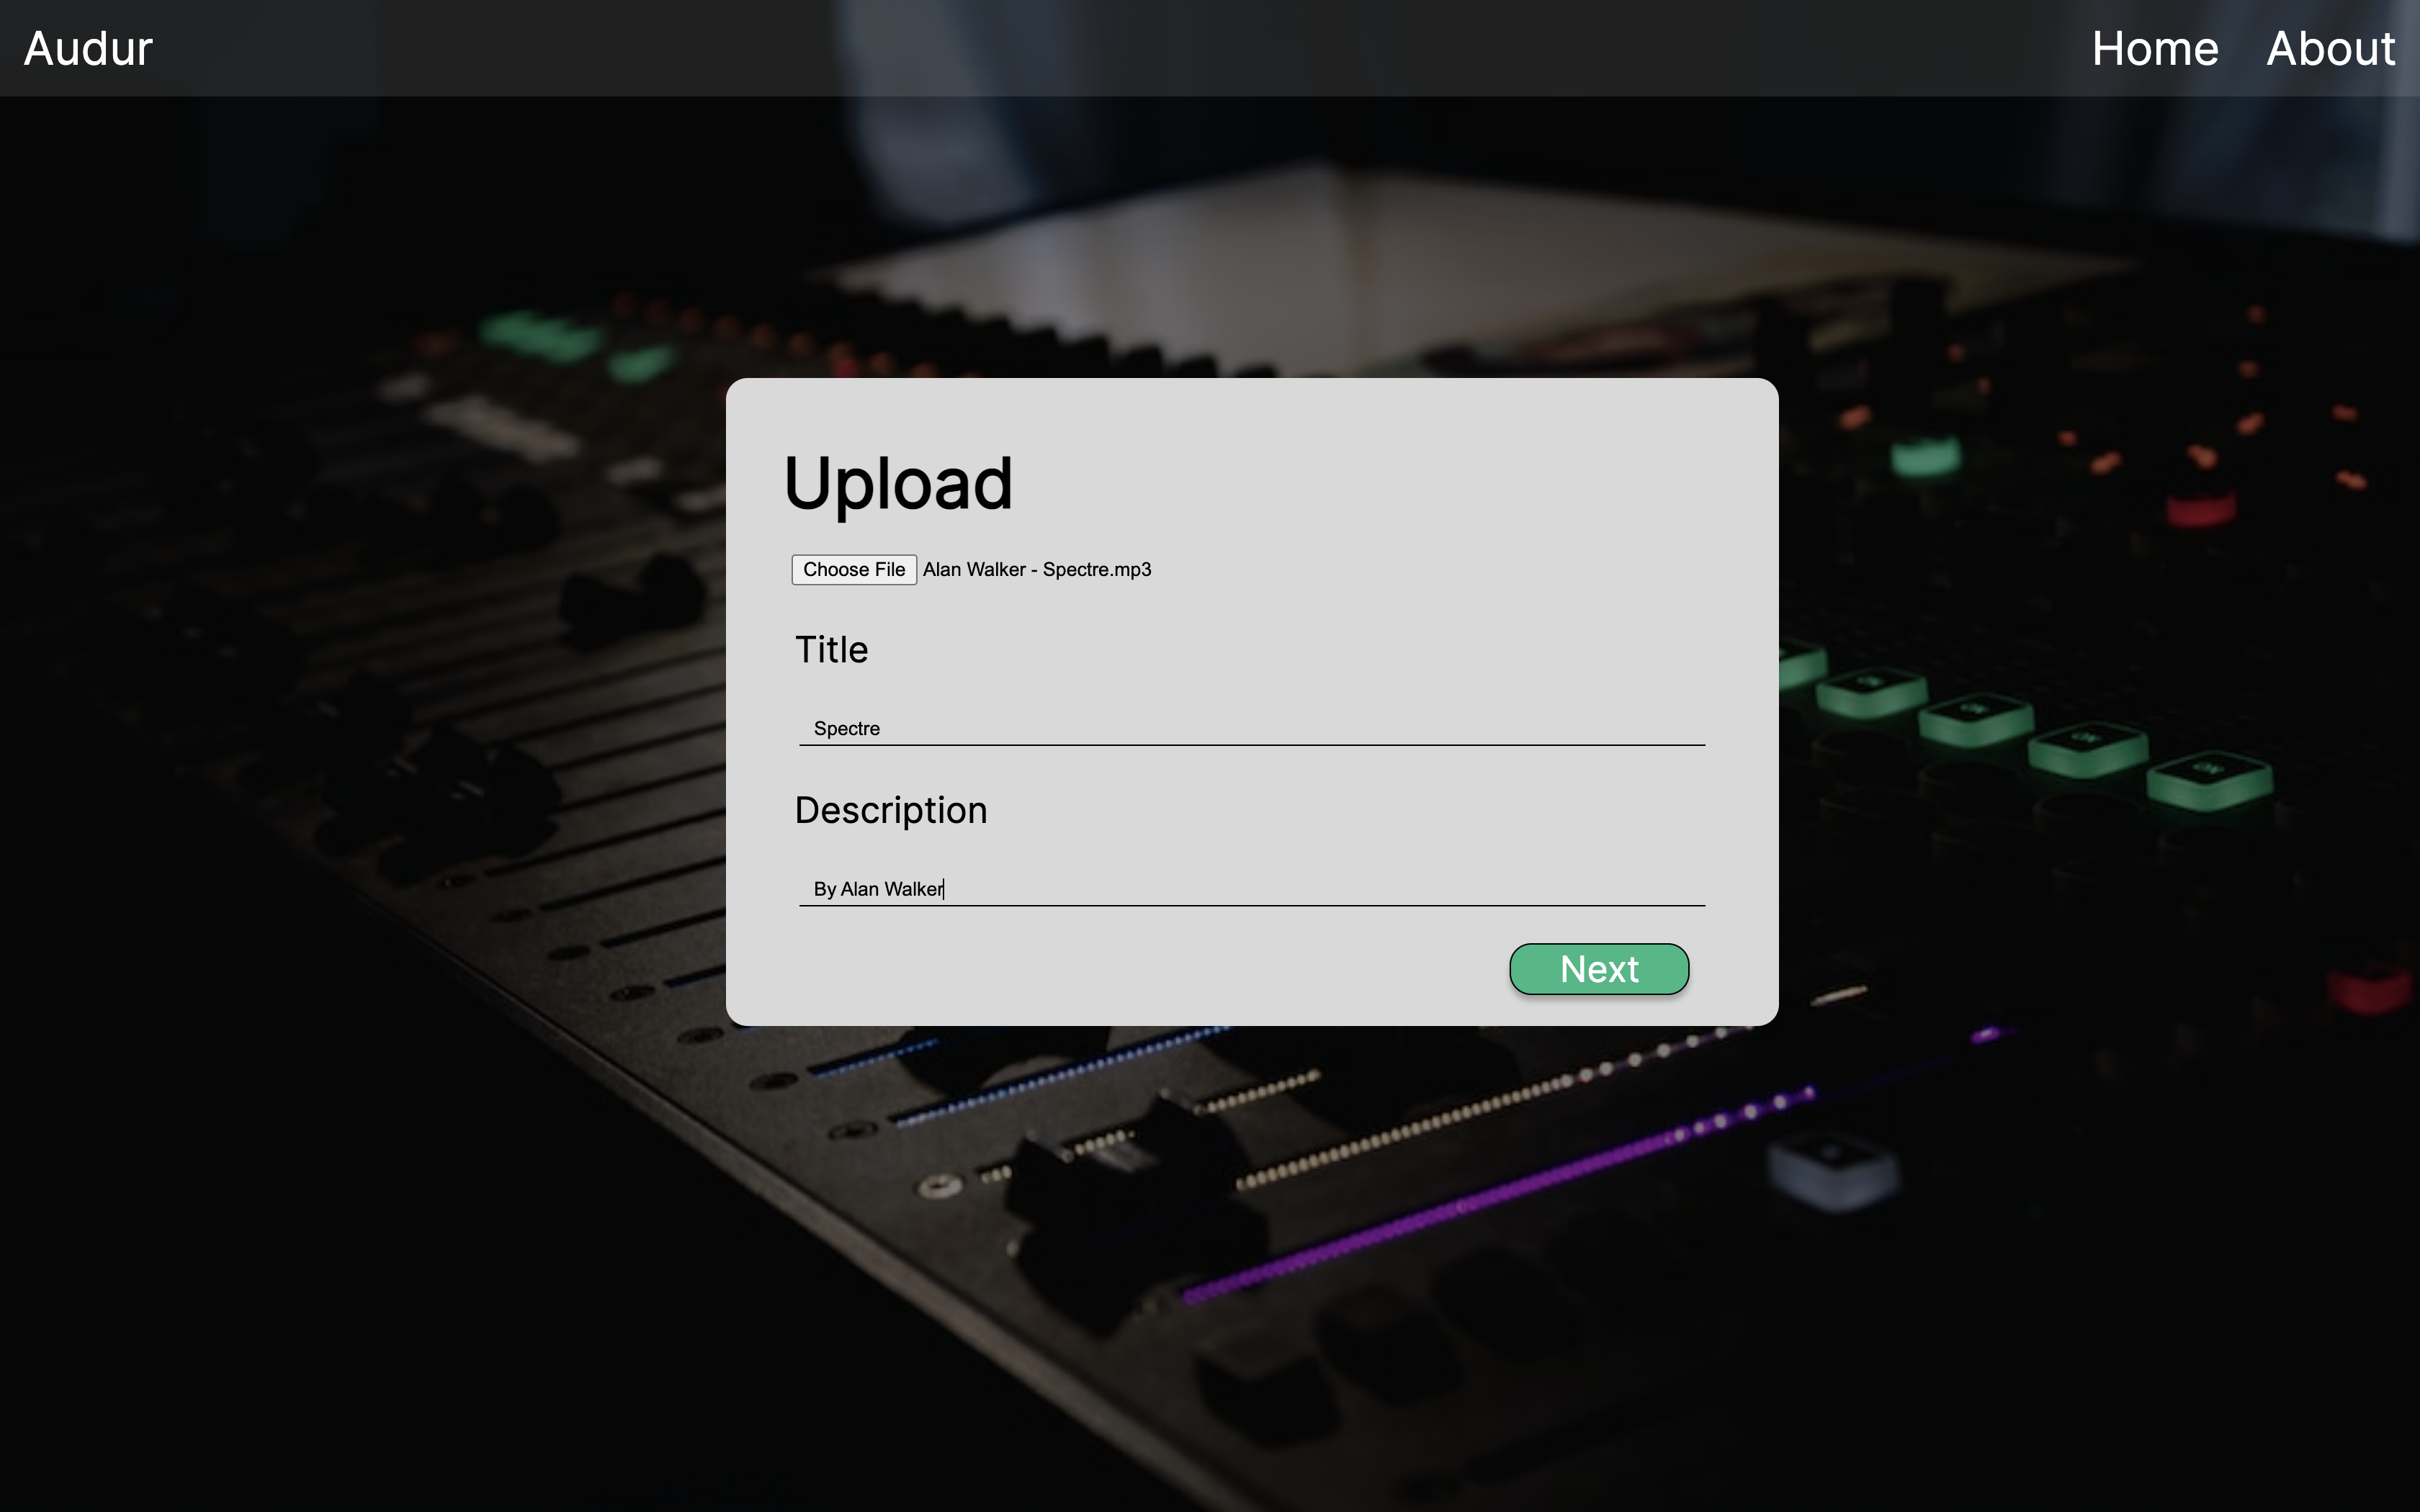Click the Title field label
This screenshot has height=1512, width=2420.
[831, 649]
